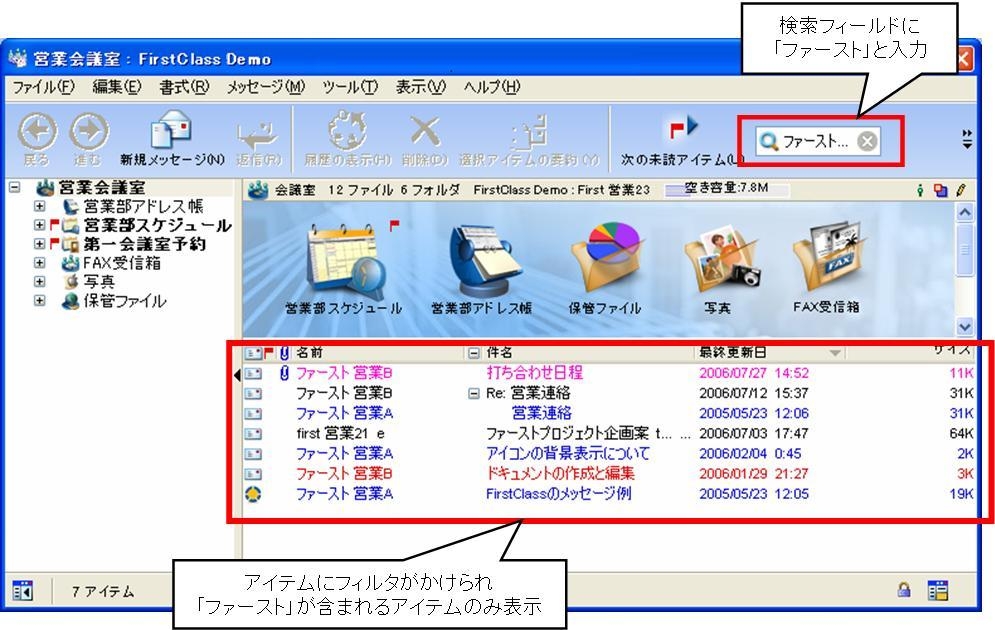This screenshot has width=995, height=630.
Task: Open the ヘルプ(H) menu
Action: 492,87
